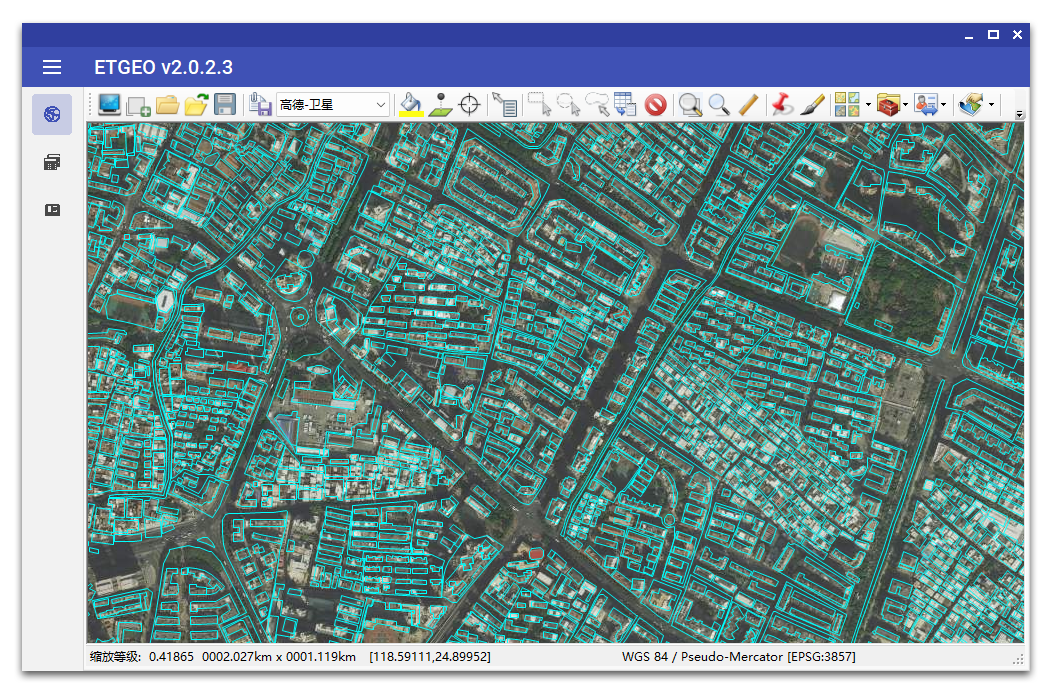
Task: Expand the layers stack dropdown arrow
Action: [991, 104]
